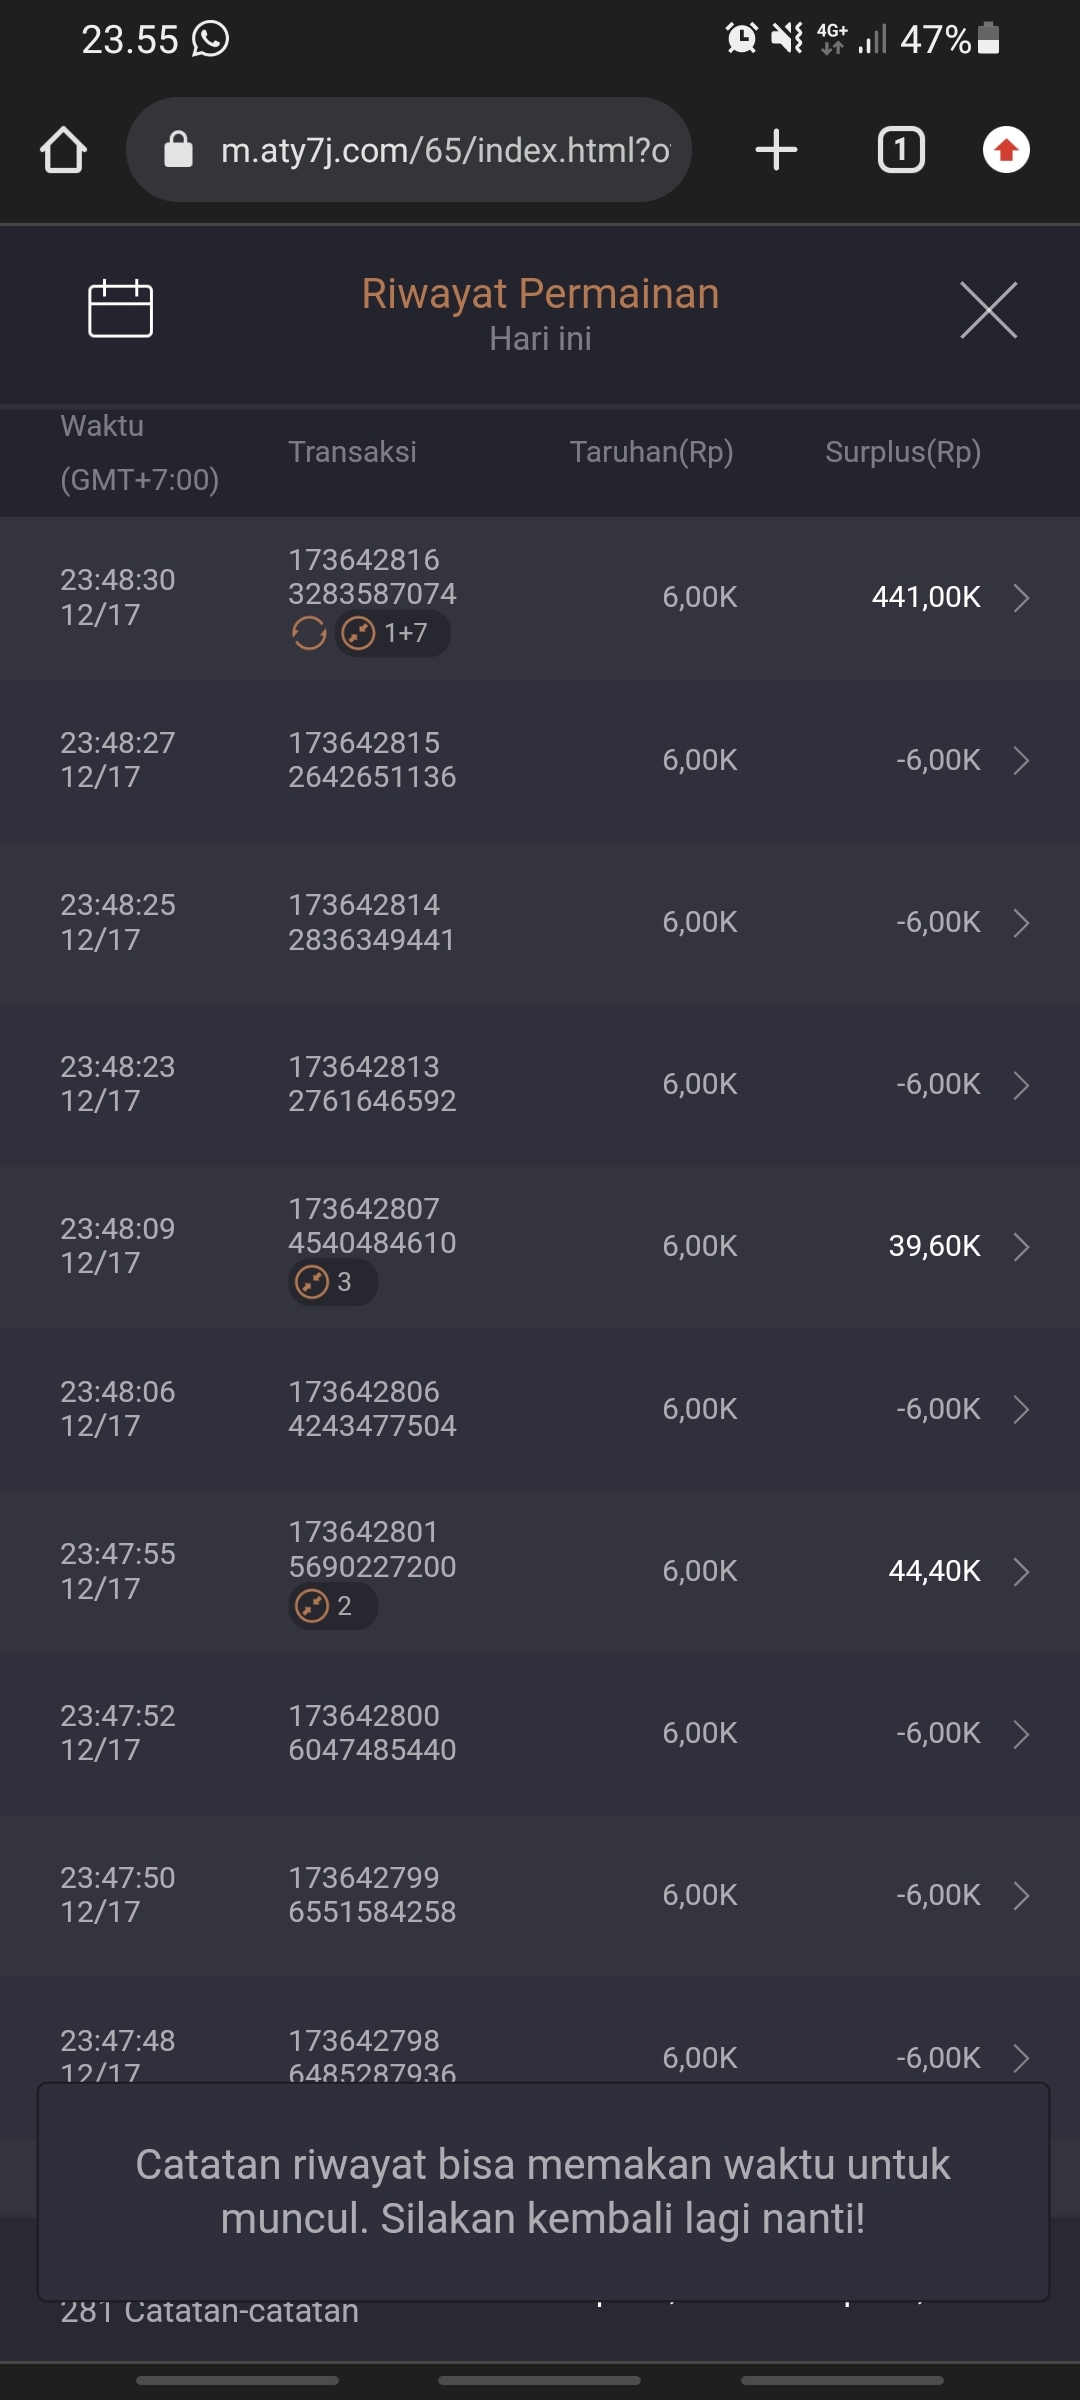Expand the 39,60K surplus transaction details
This screenshot has width=1080, height=2400.
click(1021, 1247)
